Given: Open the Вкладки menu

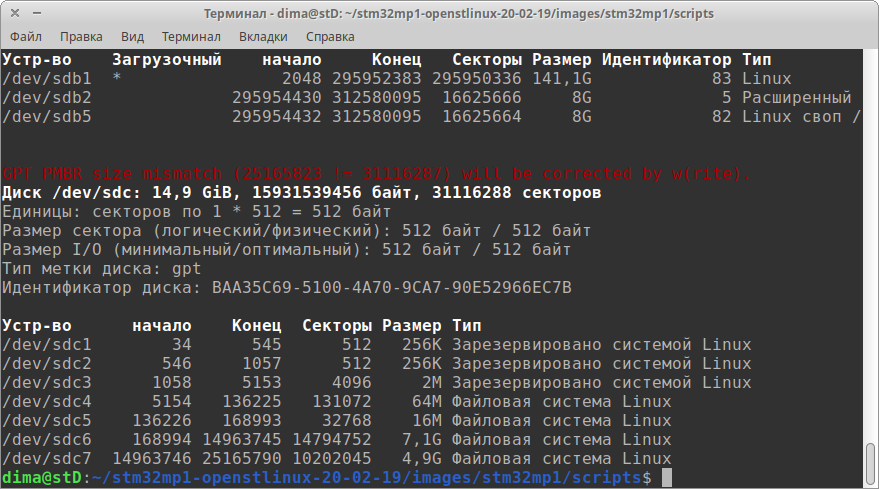Looking at the screenshot, I should pyautogui.click(x=263, y=36).
